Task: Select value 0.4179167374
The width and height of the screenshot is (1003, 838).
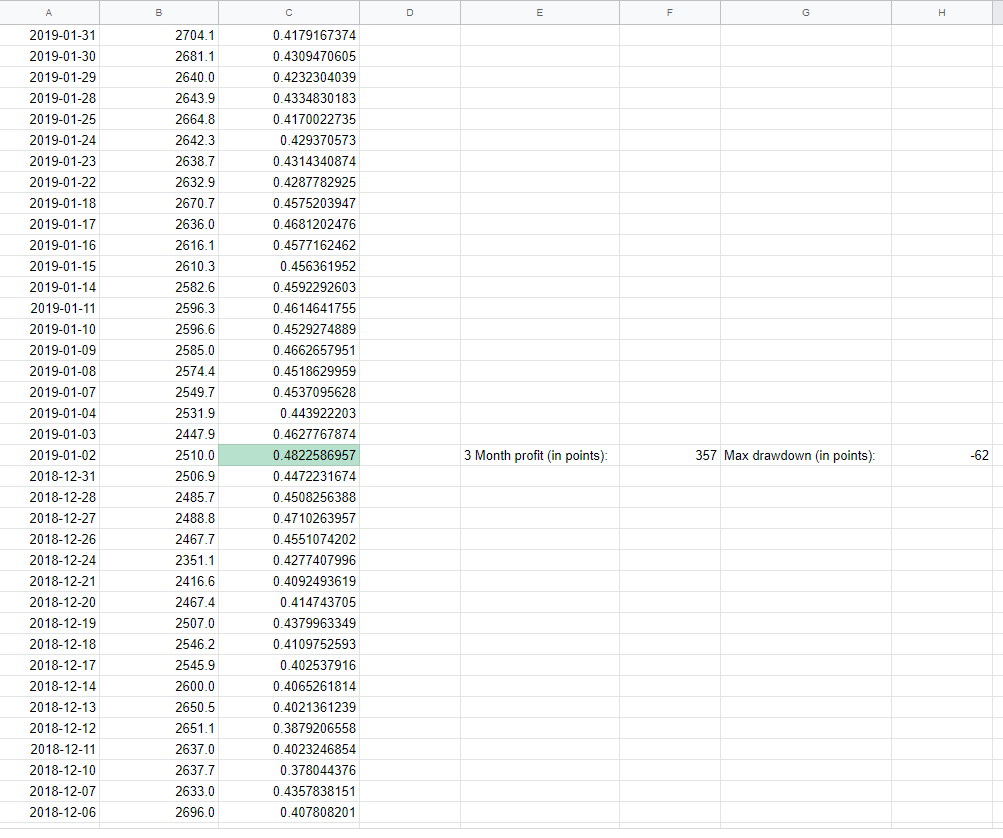Action: pos(288,35)
